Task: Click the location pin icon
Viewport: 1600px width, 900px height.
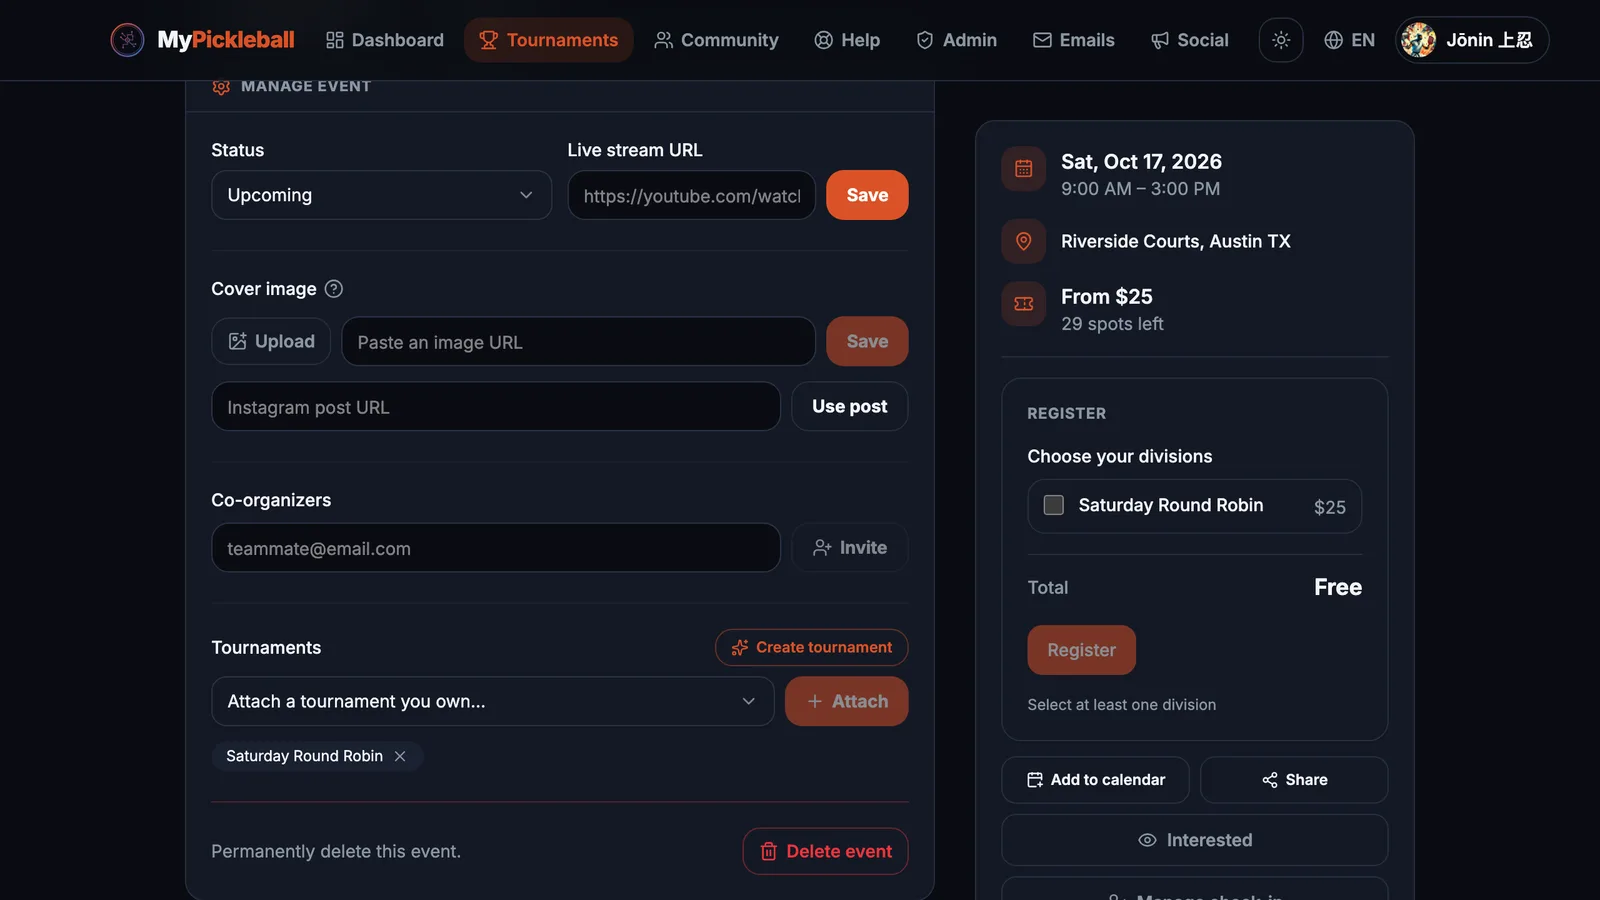Action: pyautogui.click(x=1024, y=241)
